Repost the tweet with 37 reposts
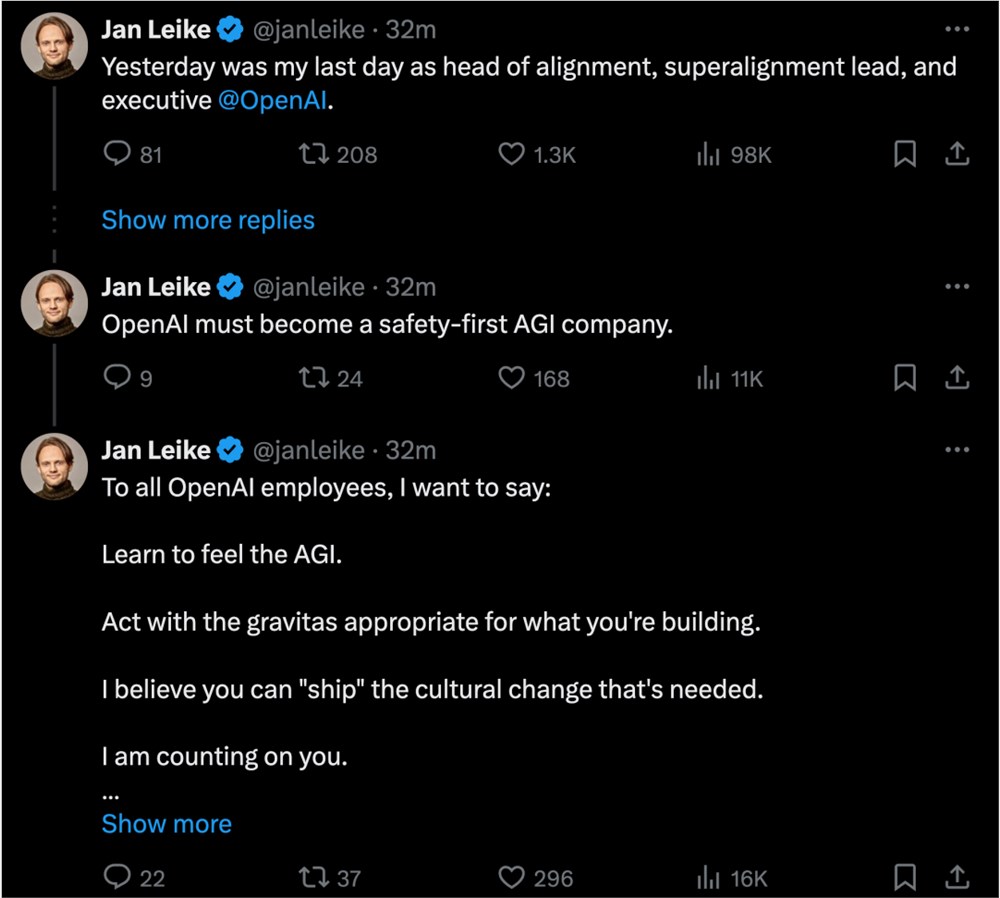Screen dimensions: 1000x898 (x=312, y=878)
